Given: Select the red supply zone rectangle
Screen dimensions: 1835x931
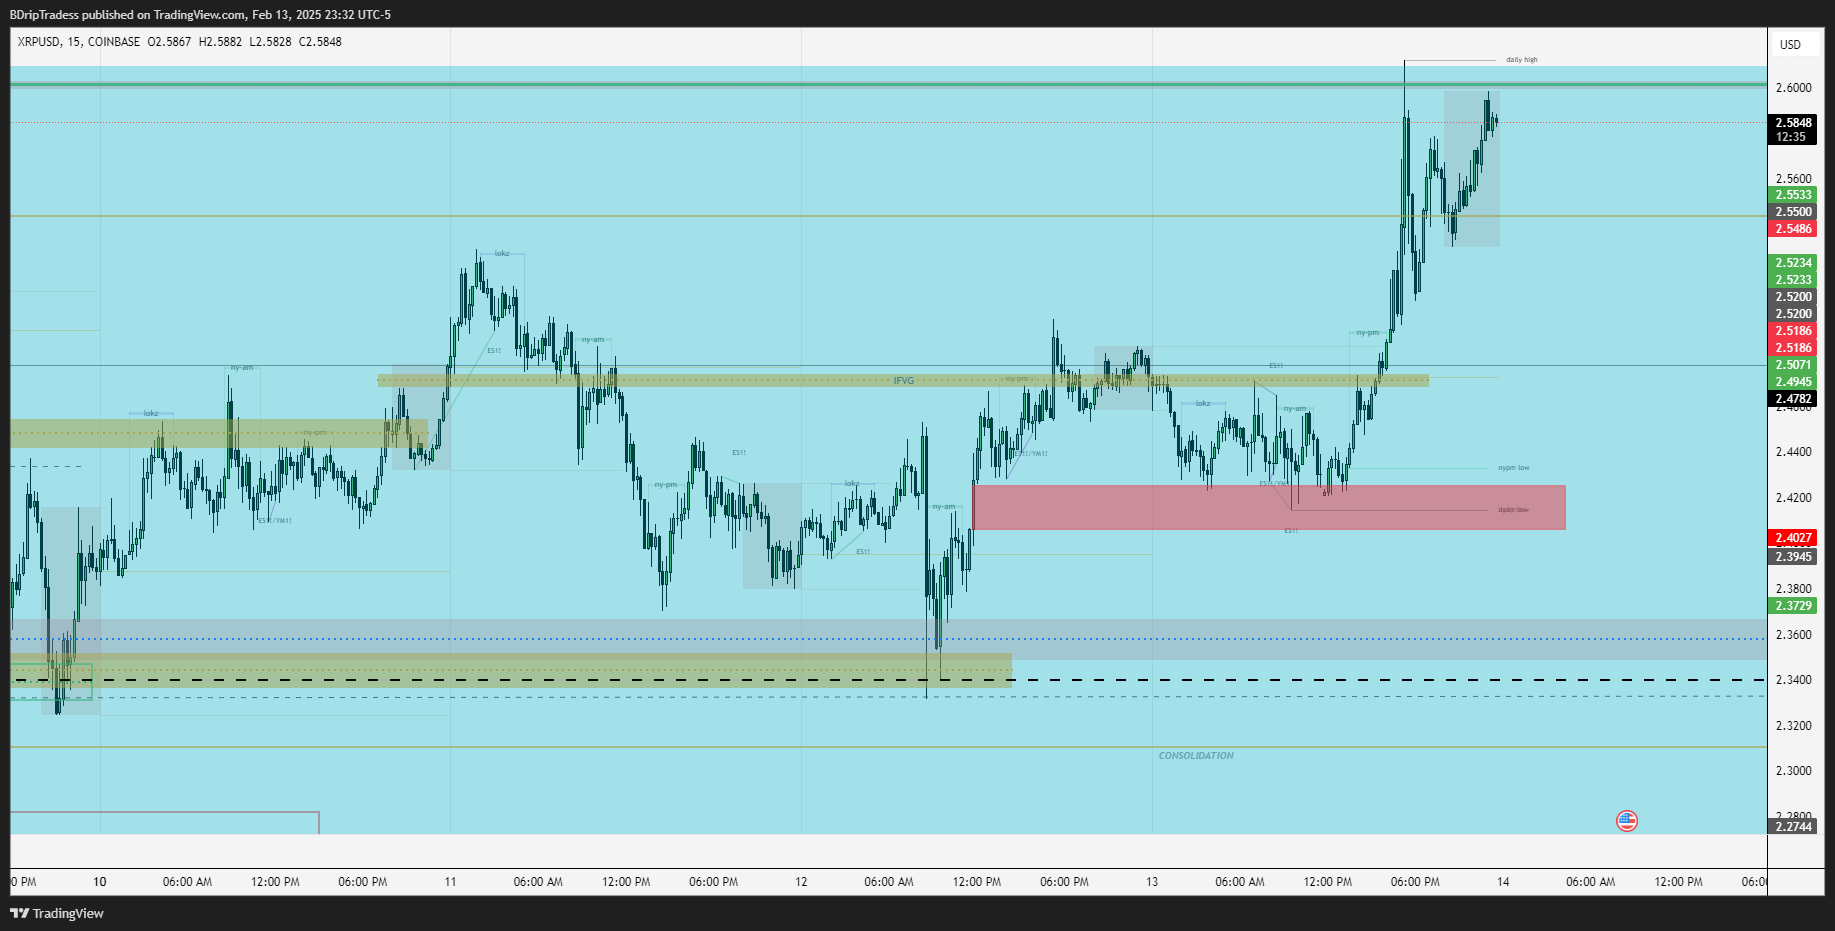Looking at the screenshot, I should [1269, 507].
